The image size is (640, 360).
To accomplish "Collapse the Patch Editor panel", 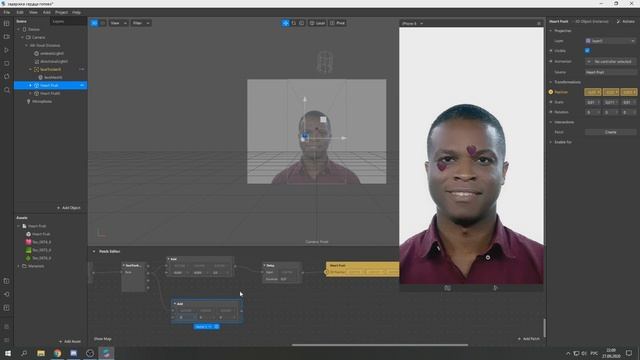I will click(x=94, y=251).
